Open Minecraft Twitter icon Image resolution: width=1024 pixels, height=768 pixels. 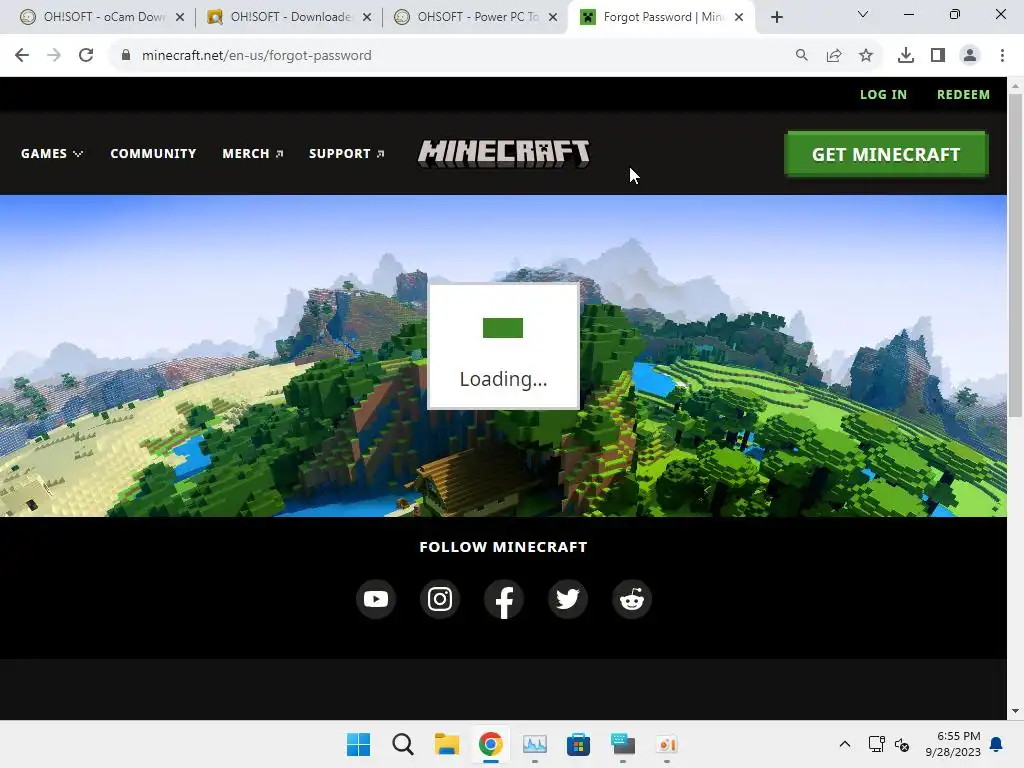pyautogui.click(x=568, y=599)
